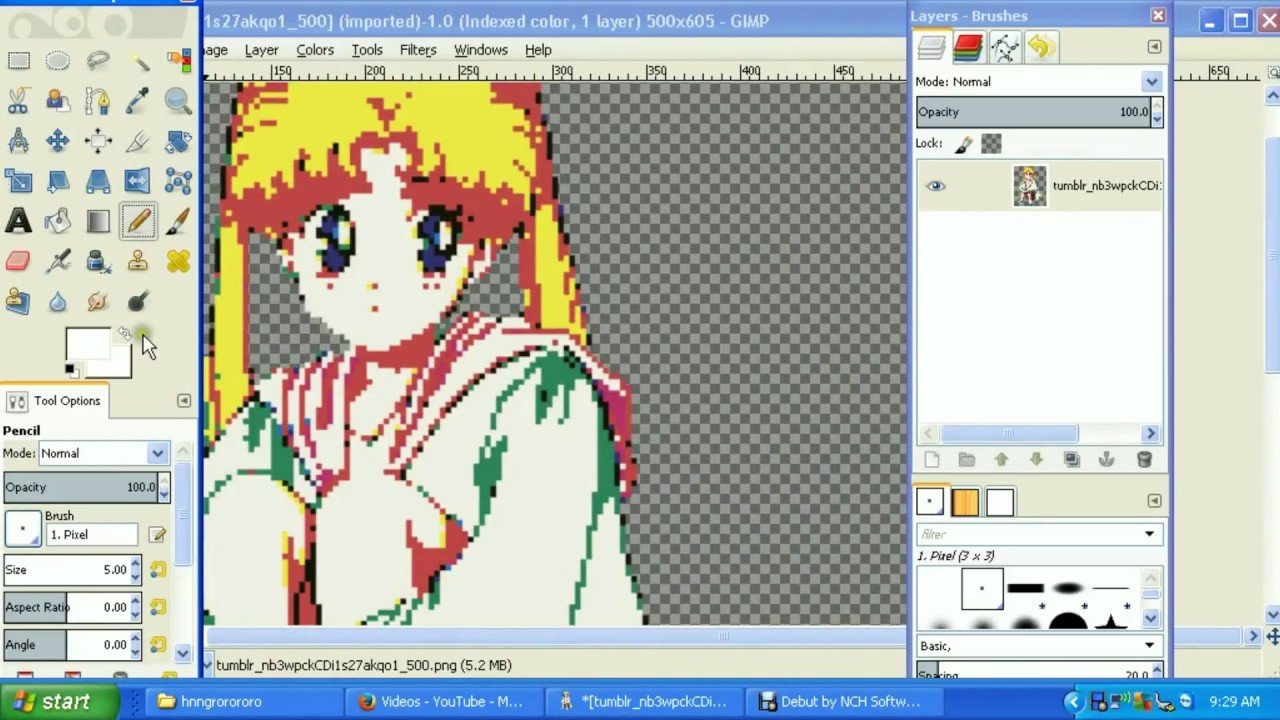Select the Eraser tool

point(18,261)
